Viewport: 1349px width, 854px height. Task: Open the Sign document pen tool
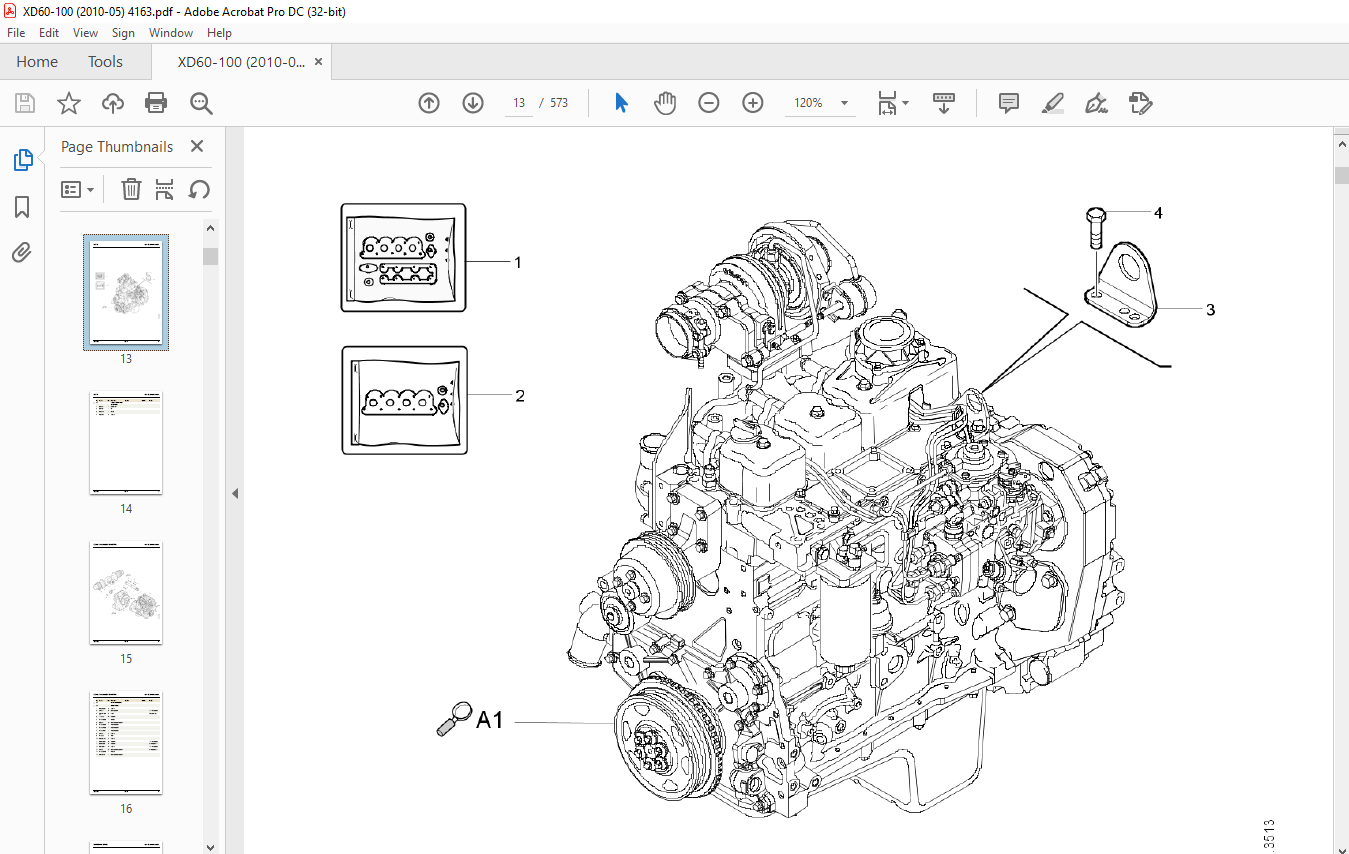(1097, 103)
